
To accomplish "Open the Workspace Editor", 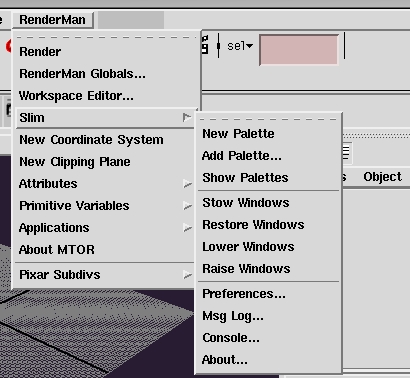I will tap(105, 96).
